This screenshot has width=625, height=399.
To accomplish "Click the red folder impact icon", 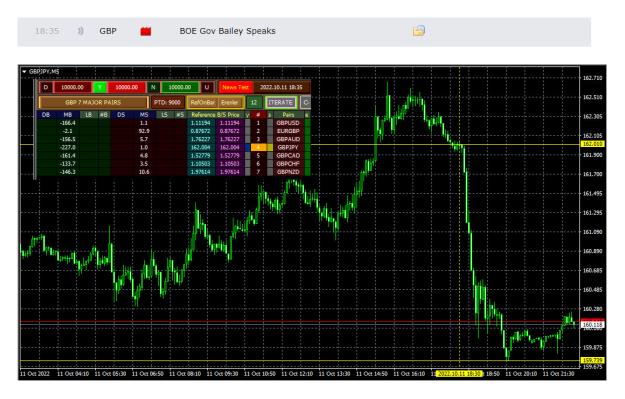I will pos(146,31).
